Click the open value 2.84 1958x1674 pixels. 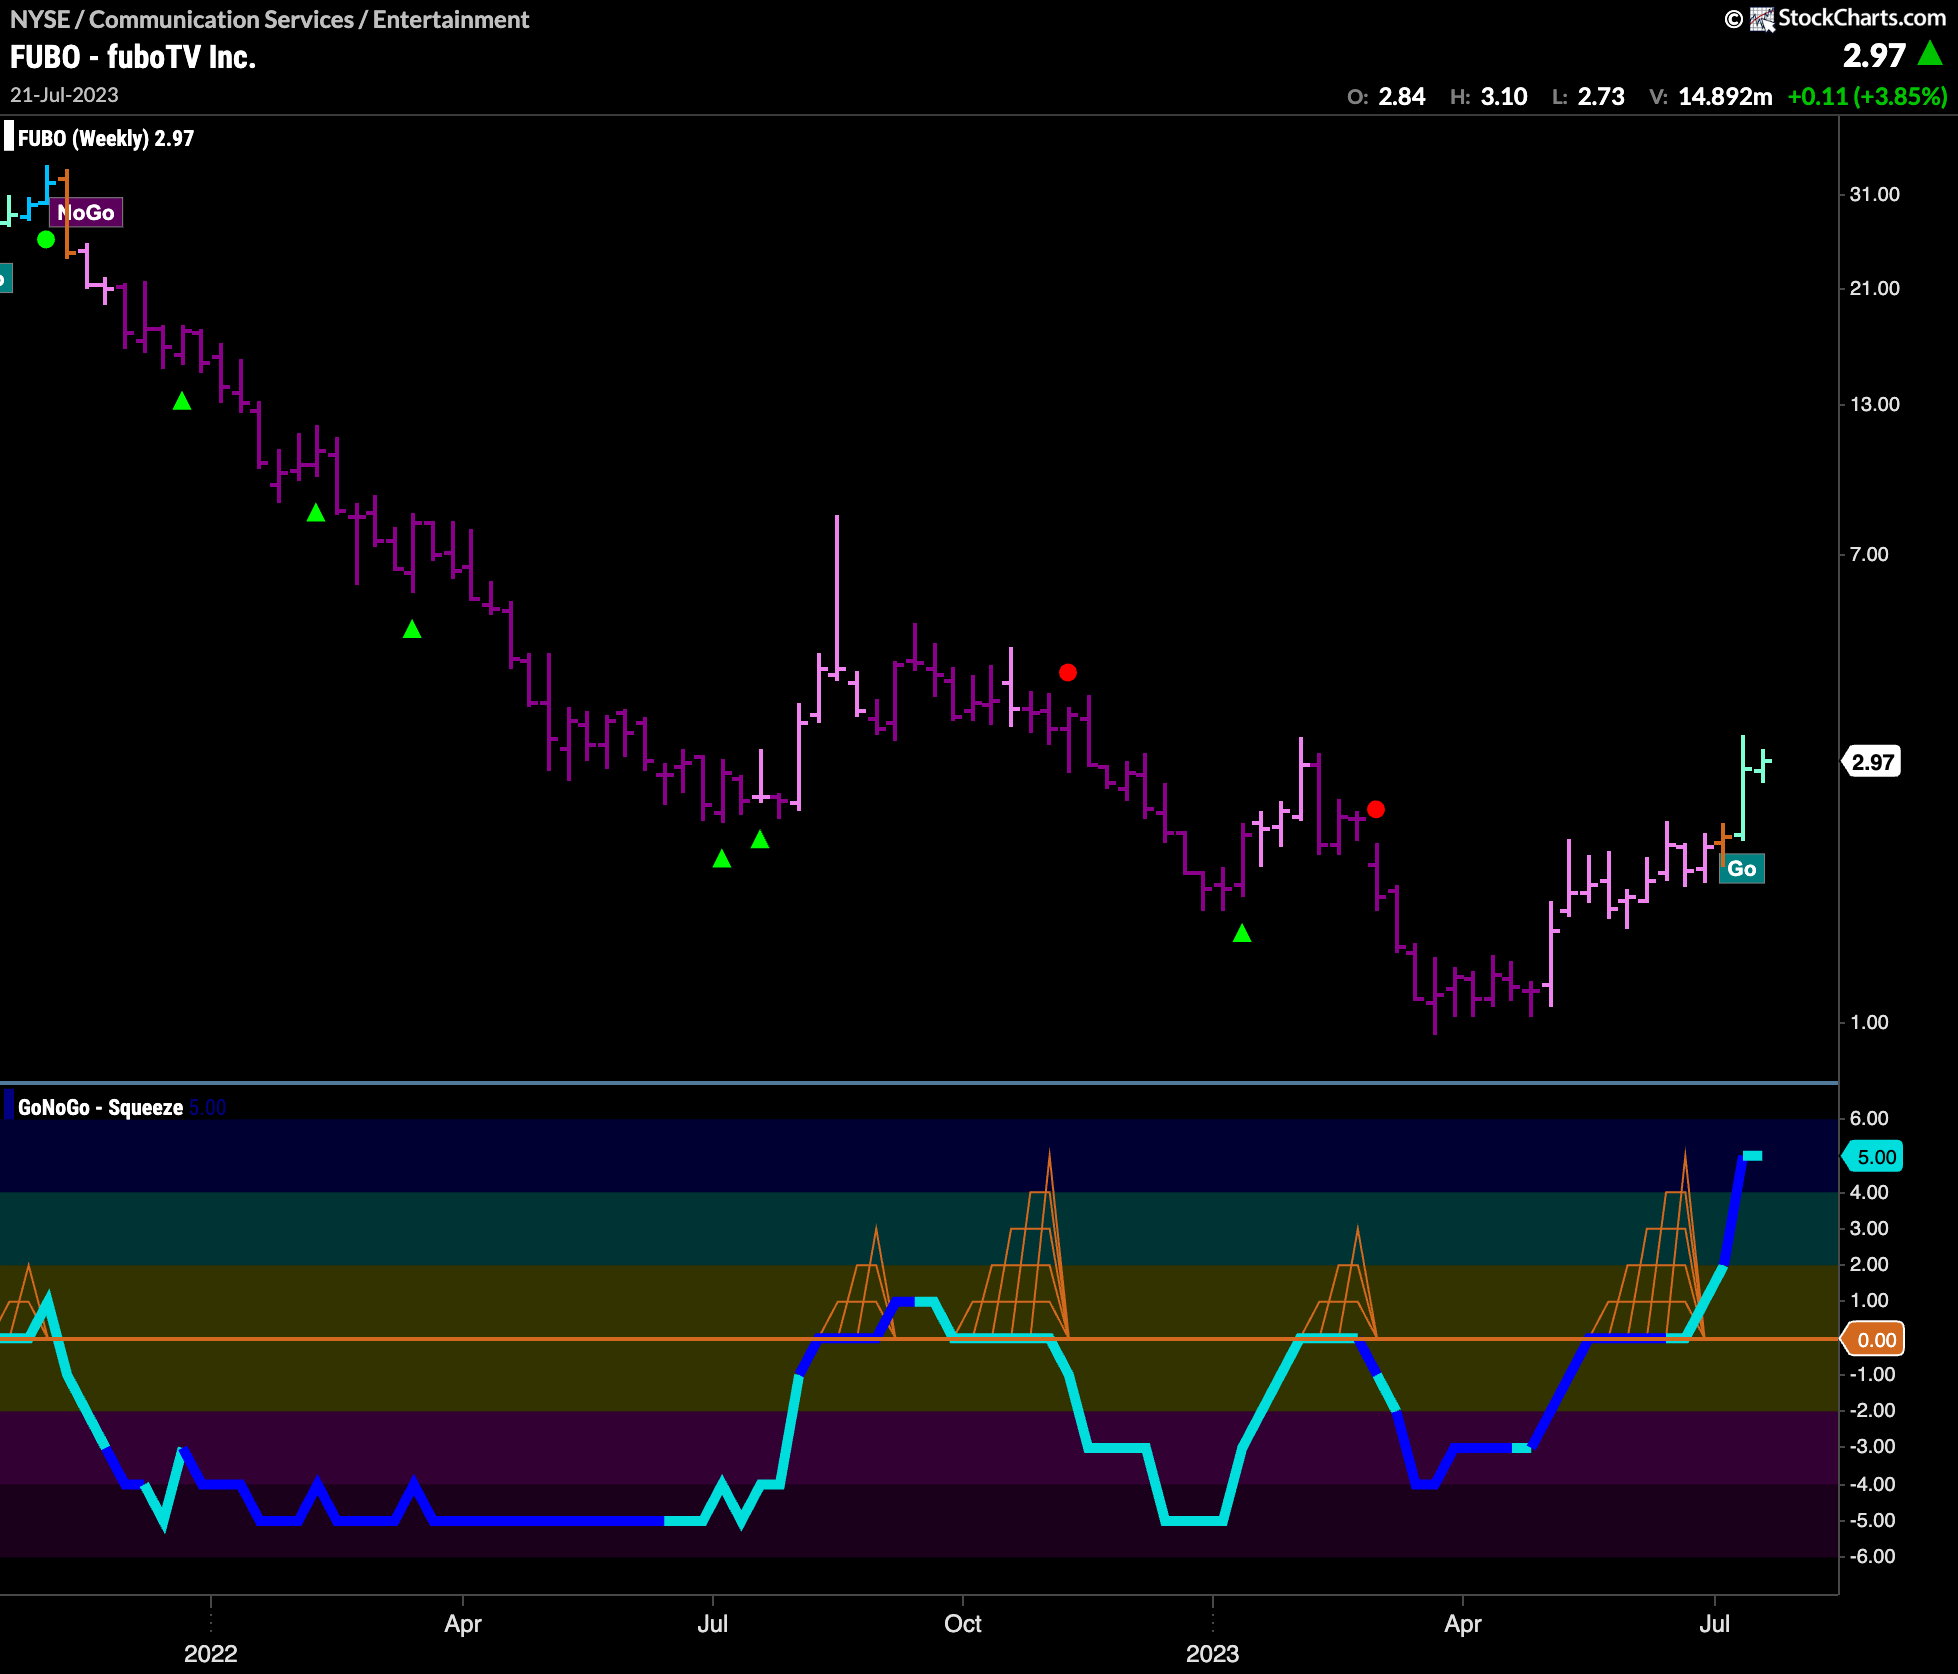point(1402,97)
